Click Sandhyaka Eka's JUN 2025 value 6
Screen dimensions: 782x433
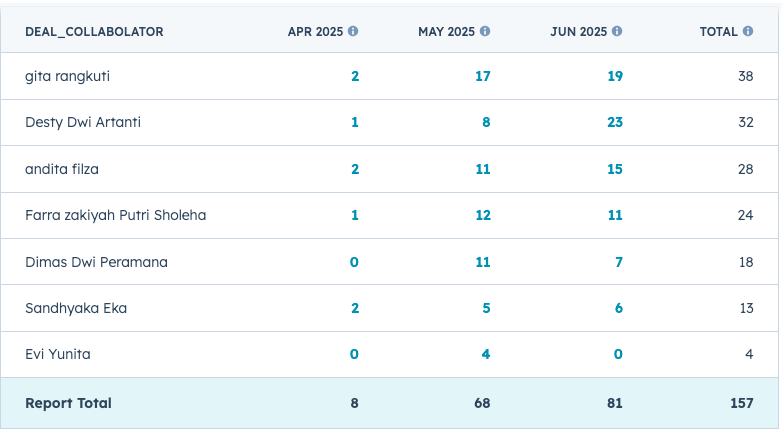tap(618, 308)
